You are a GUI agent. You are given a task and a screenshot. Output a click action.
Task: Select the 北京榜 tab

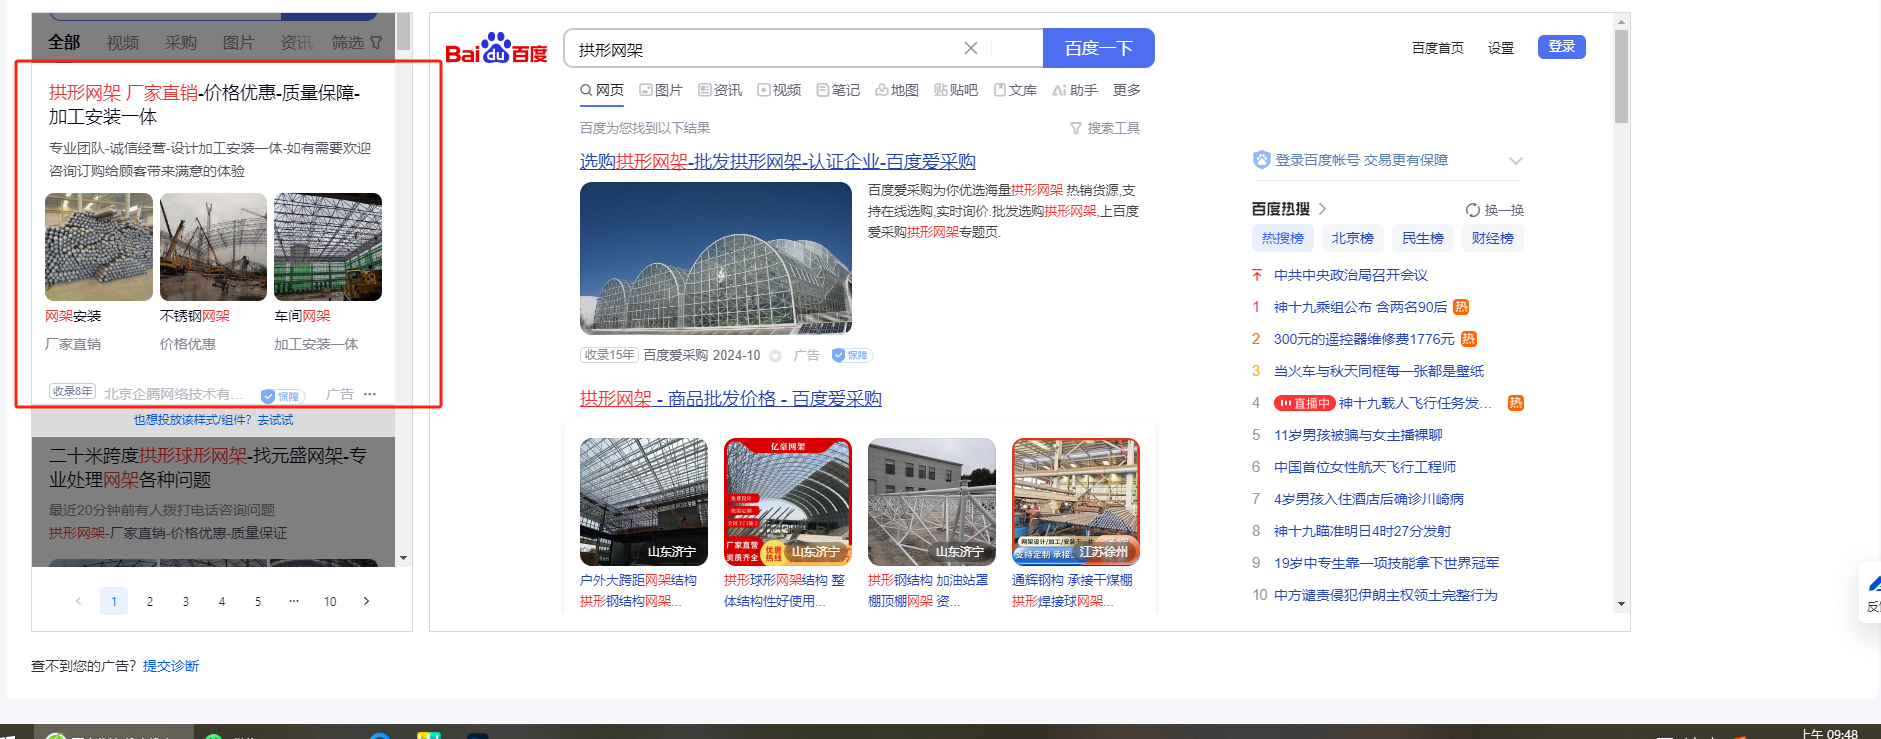tap(1353, 238)
